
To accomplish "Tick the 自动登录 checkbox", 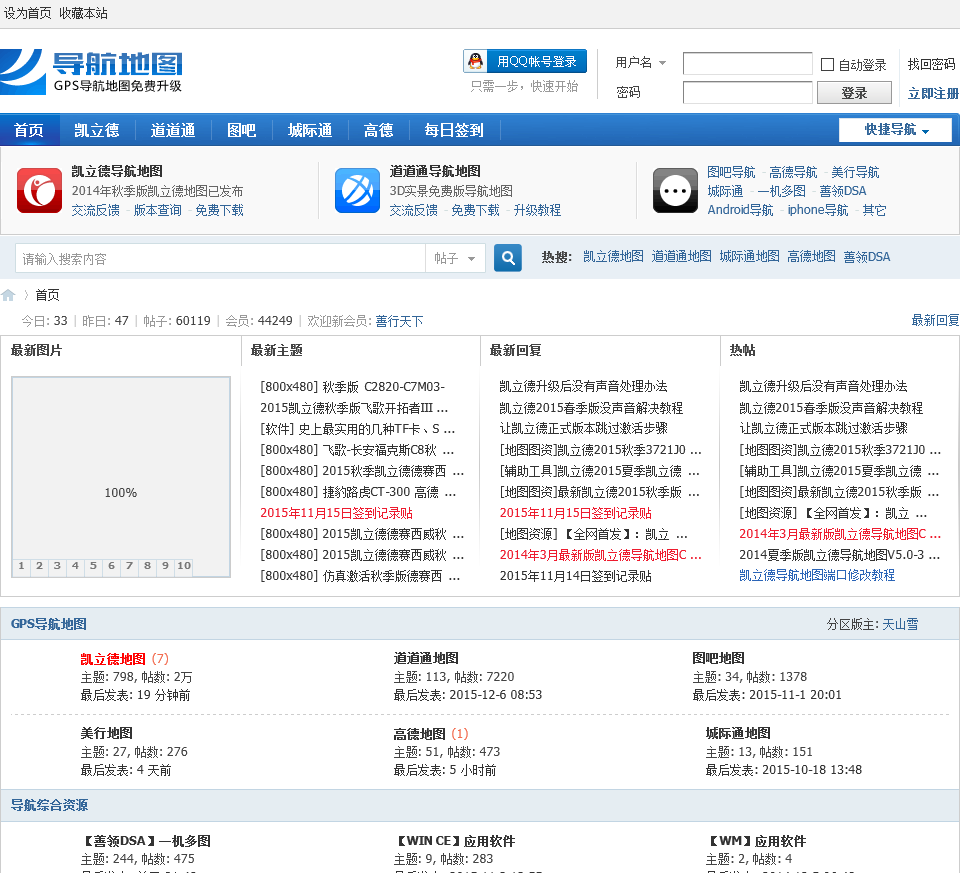I will click(x=827, y=64).
